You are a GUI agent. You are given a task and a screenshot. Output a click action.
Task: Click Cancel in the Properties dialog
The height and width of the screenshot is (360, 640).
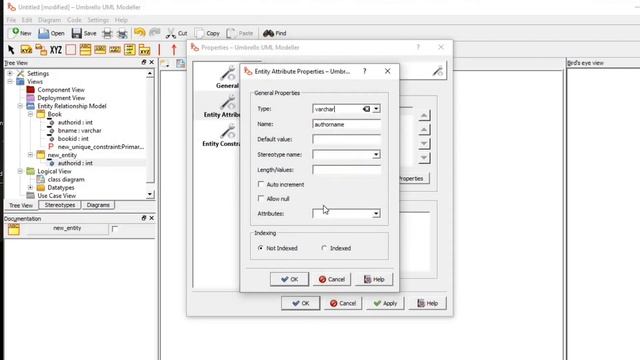tap(343, 303)
